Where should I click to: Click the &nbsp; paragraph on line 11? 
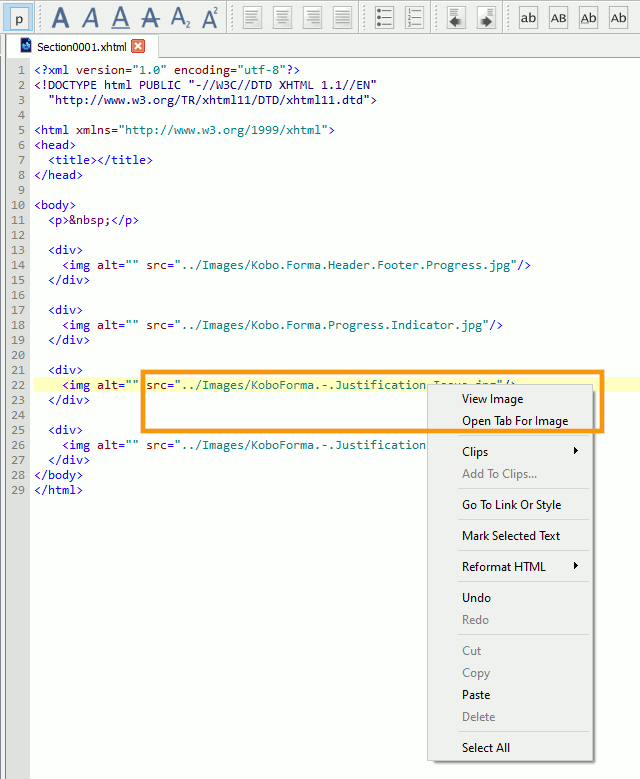pos(93,220)
